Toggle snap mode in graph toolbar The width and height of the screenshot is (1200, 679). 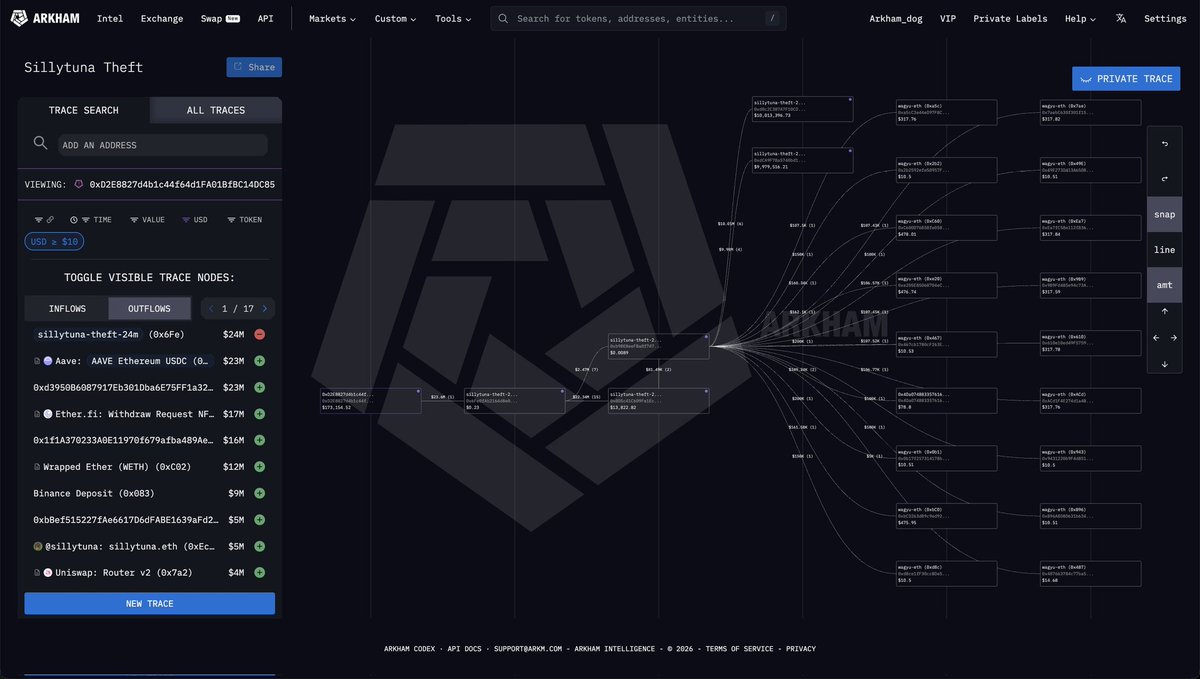tap(1164, 215)
